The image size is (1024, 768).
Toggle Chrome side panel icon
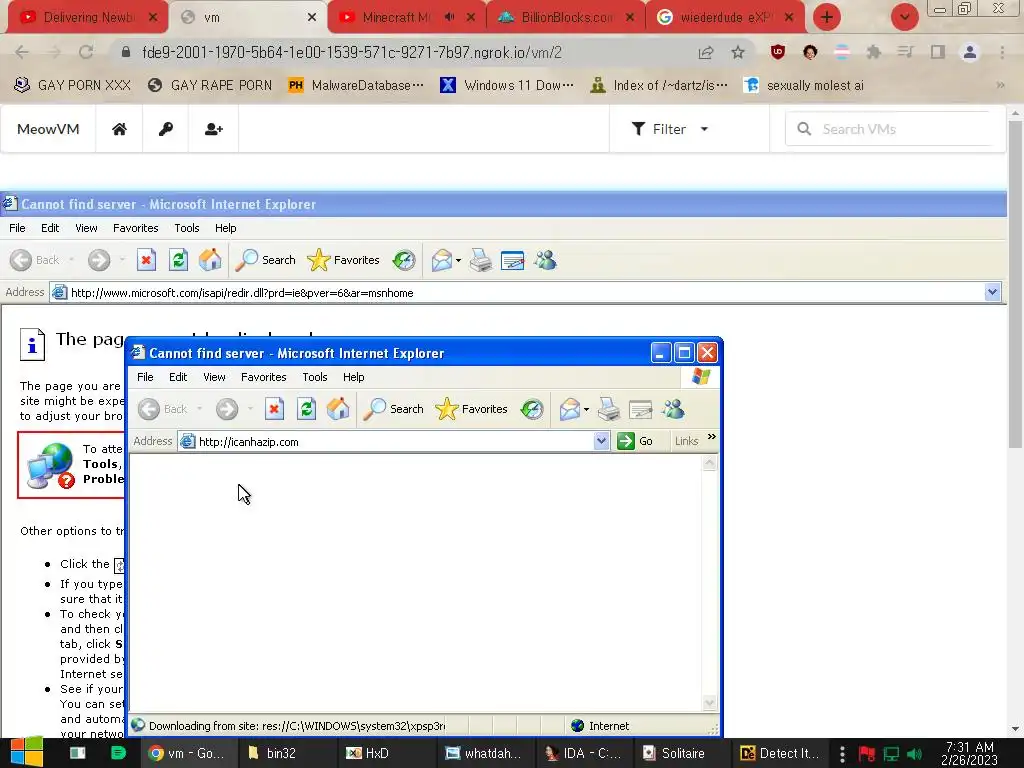[938, 52]
